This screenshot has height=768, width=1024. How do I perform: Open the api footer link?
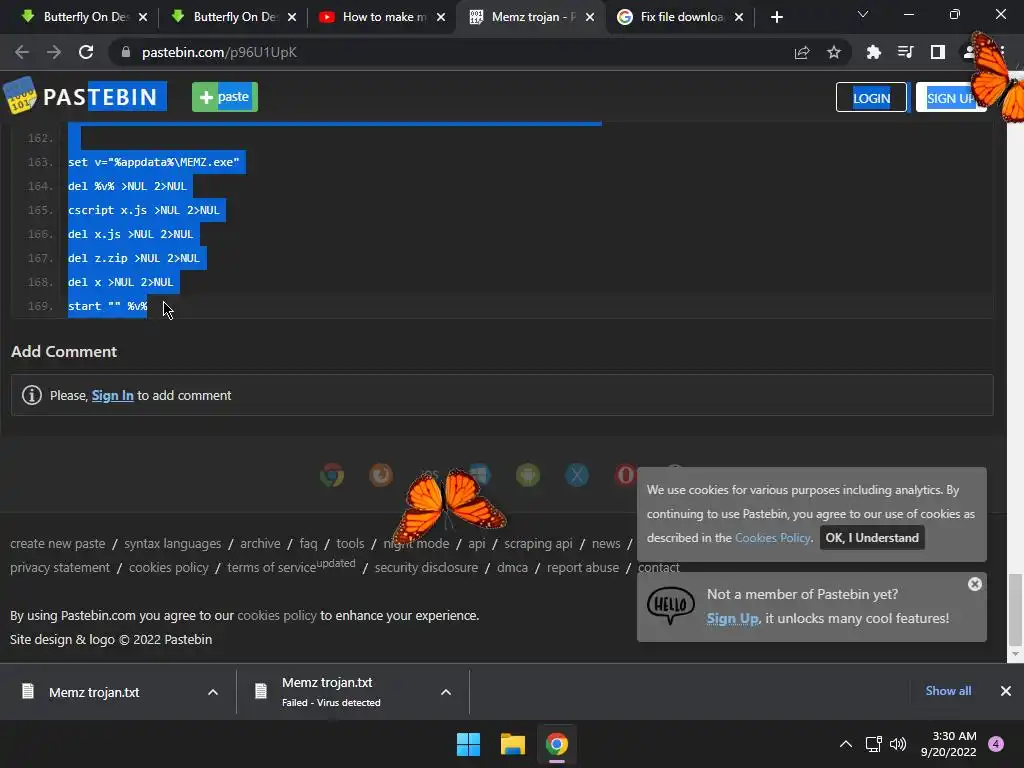coord(477,543)
